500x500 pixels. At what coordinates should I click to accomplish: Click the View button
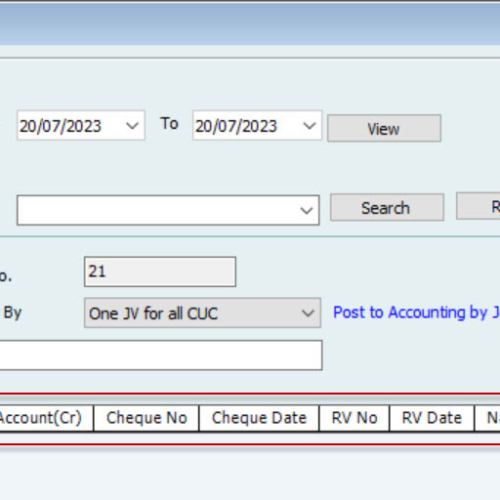pyautogui.click(x=384, y=128)
